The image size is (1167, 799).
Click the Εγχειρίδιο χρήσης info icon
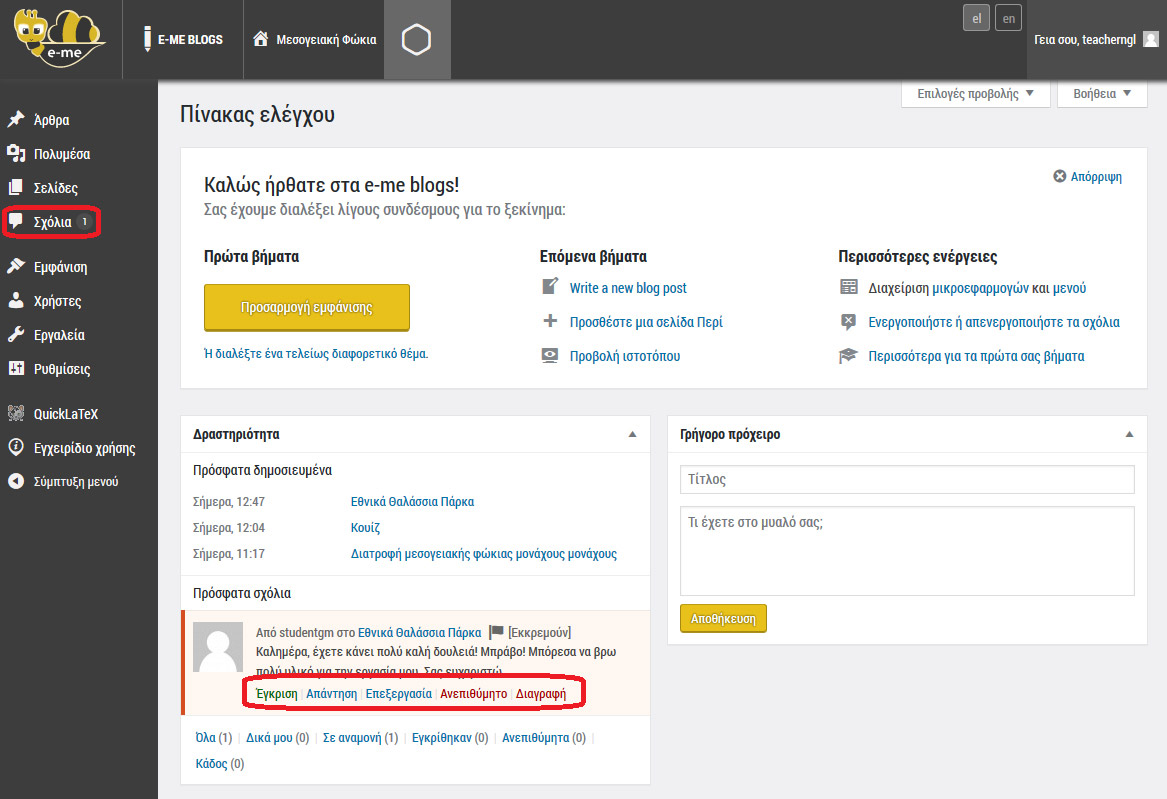coord(16,447)
